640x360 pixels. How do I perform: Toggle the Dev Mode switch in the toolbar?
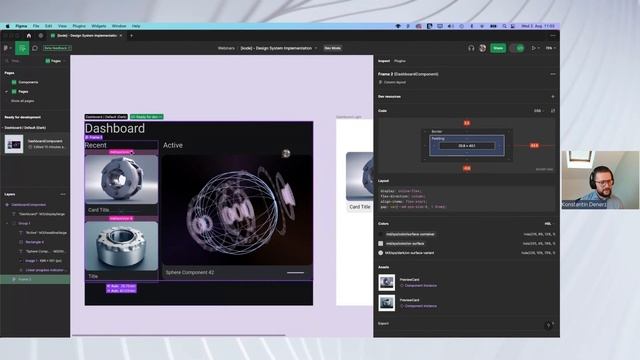tap(517, 48)
